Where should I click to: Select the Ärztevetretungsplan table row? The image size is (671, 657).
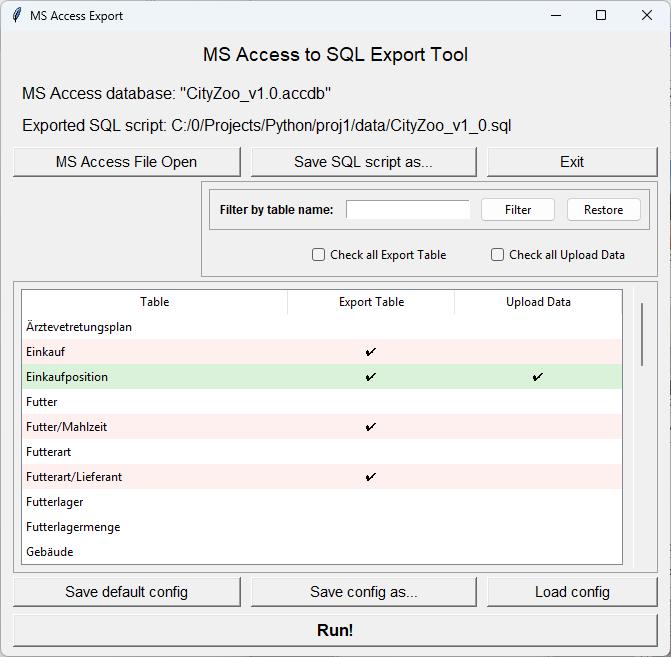coord(322,327)
